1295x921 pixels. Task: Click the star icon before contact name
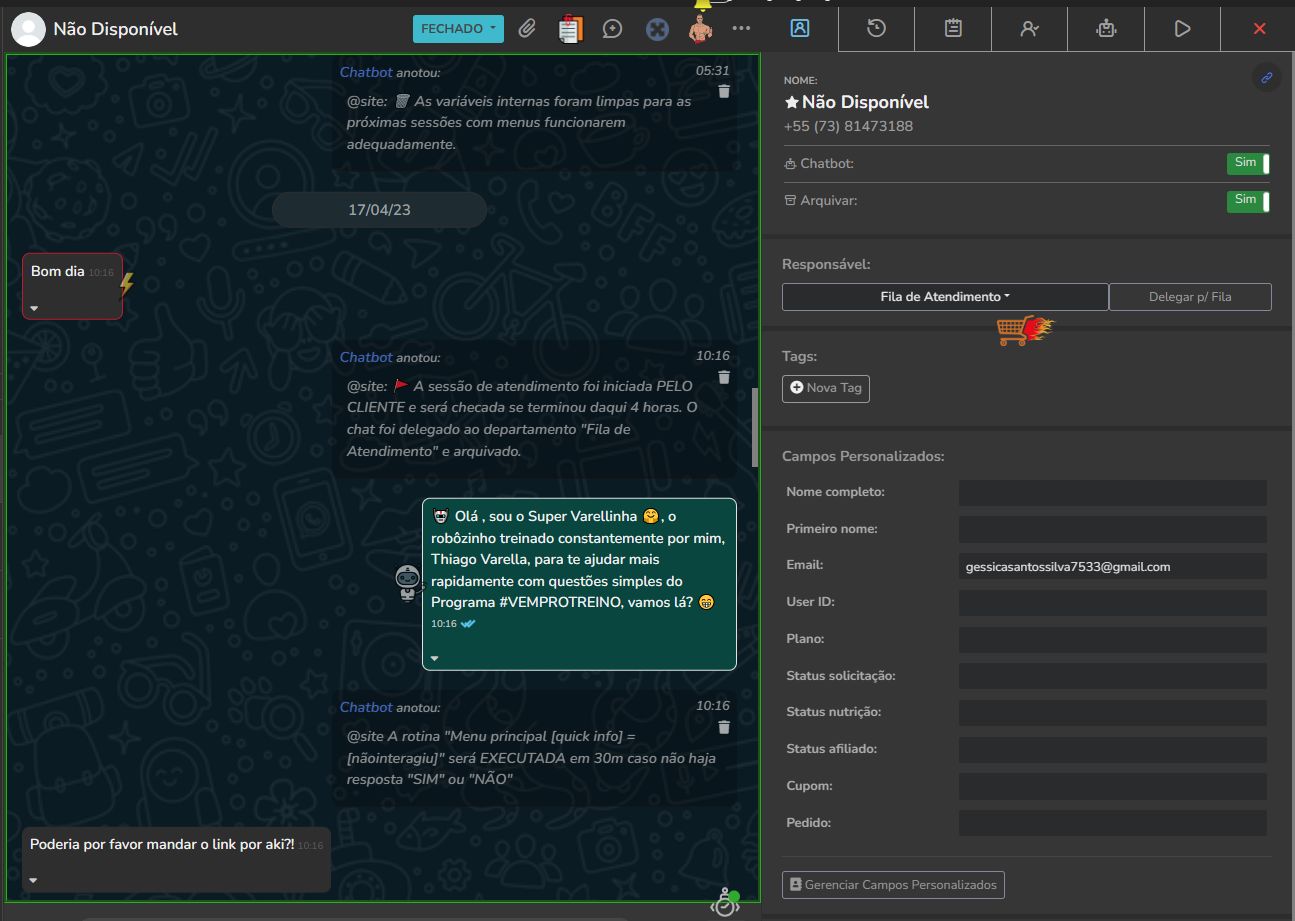(x=791, y=102)
